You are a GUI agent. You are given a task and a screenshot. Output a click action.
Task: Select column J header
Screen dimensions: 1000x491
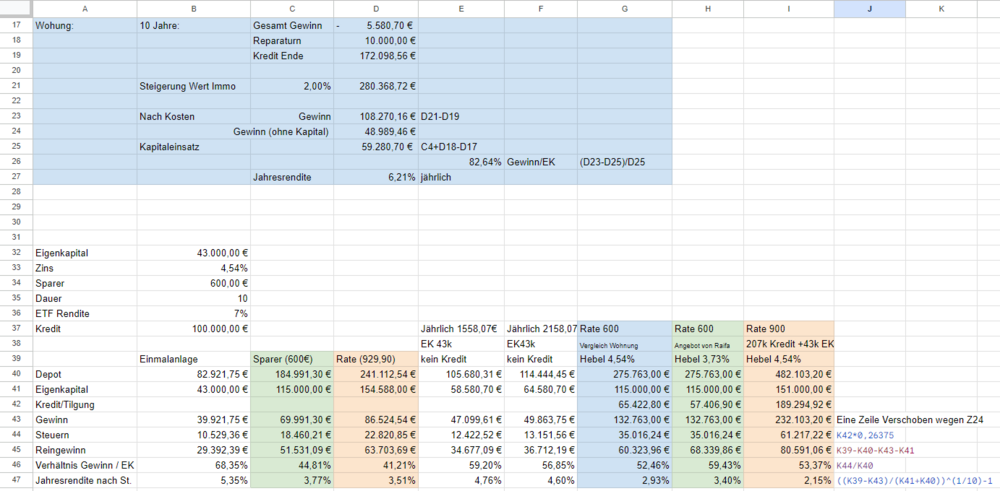[869, 8]
